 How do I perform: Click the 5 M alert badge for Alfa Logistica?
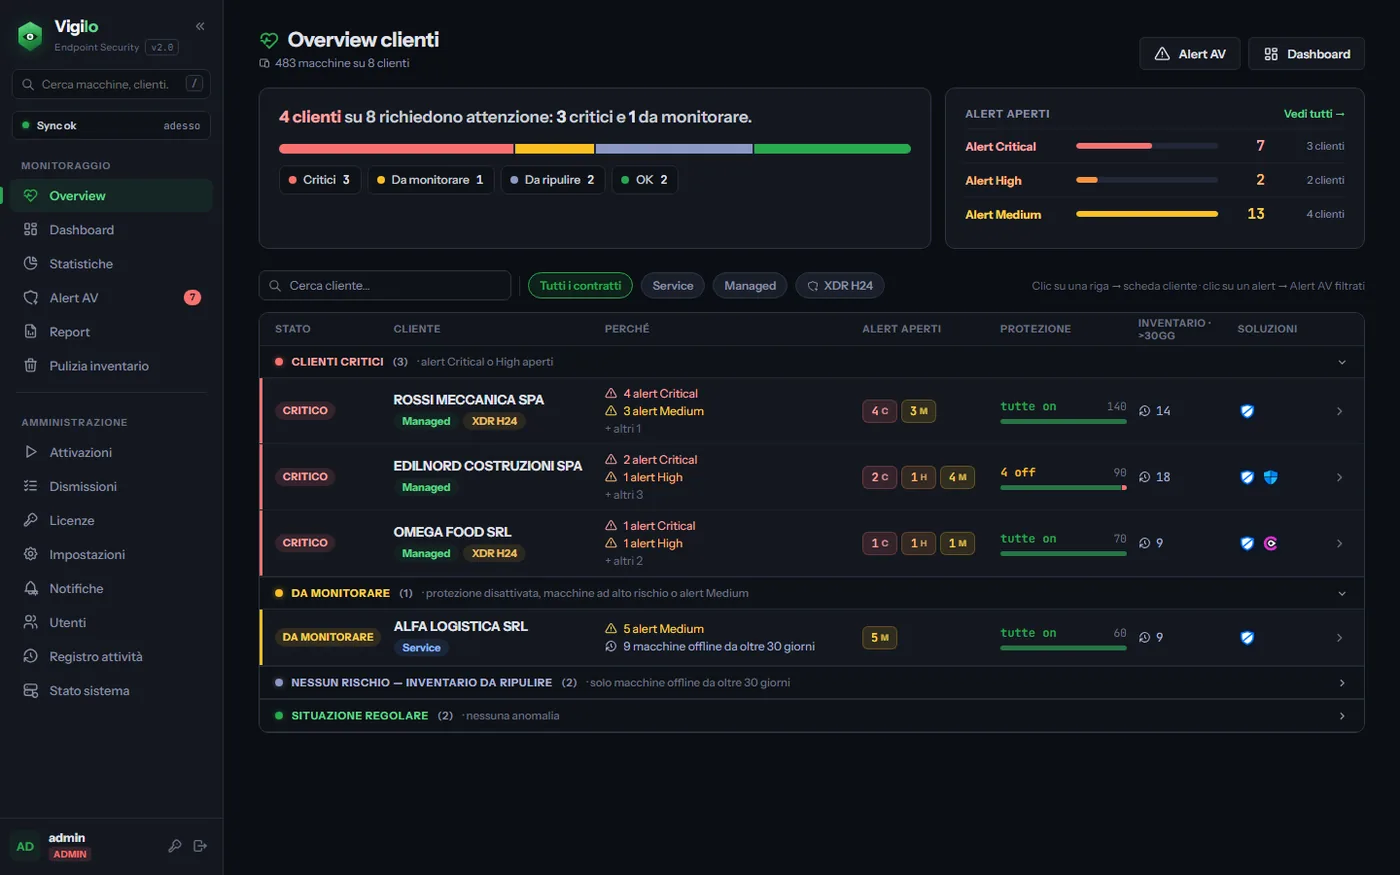click(880, 637)
